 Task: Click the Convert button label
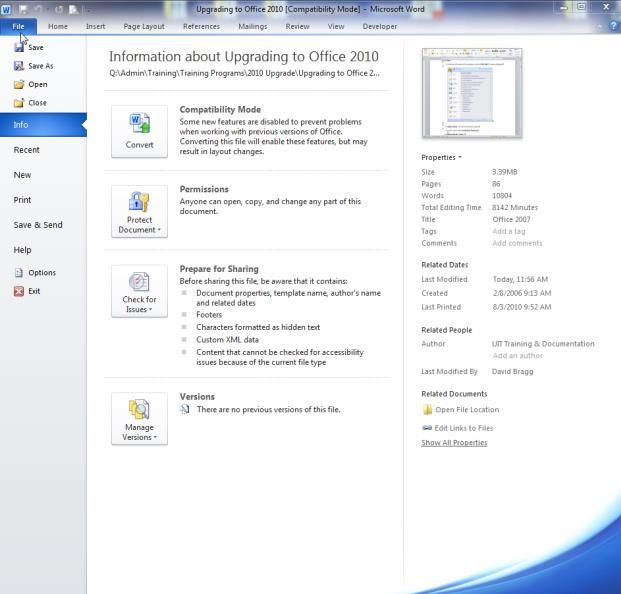(x=139, y=145)
